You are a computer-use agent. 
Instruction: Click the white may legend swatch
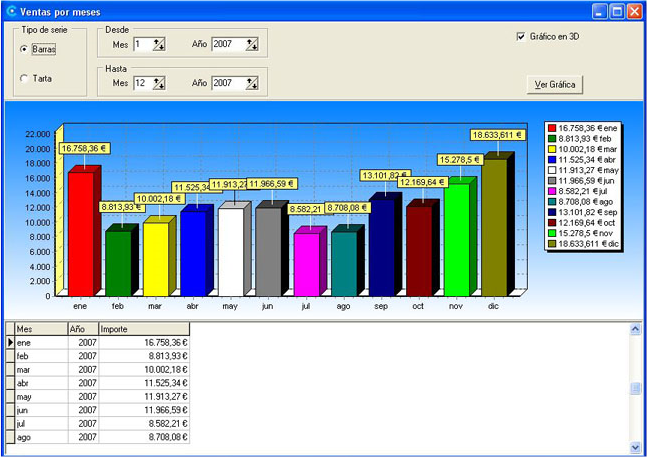[x=552, y=170]
